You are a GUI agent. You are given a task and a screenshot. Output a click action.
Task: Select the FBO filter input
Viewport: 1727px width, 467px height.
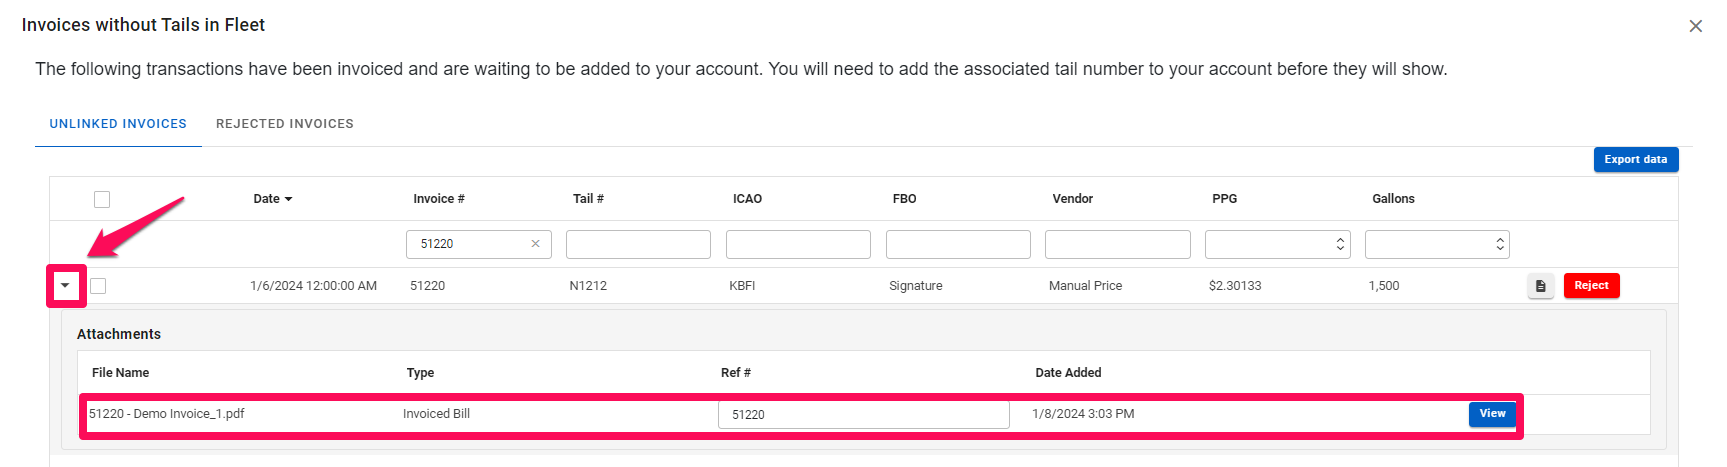(958, 244)
